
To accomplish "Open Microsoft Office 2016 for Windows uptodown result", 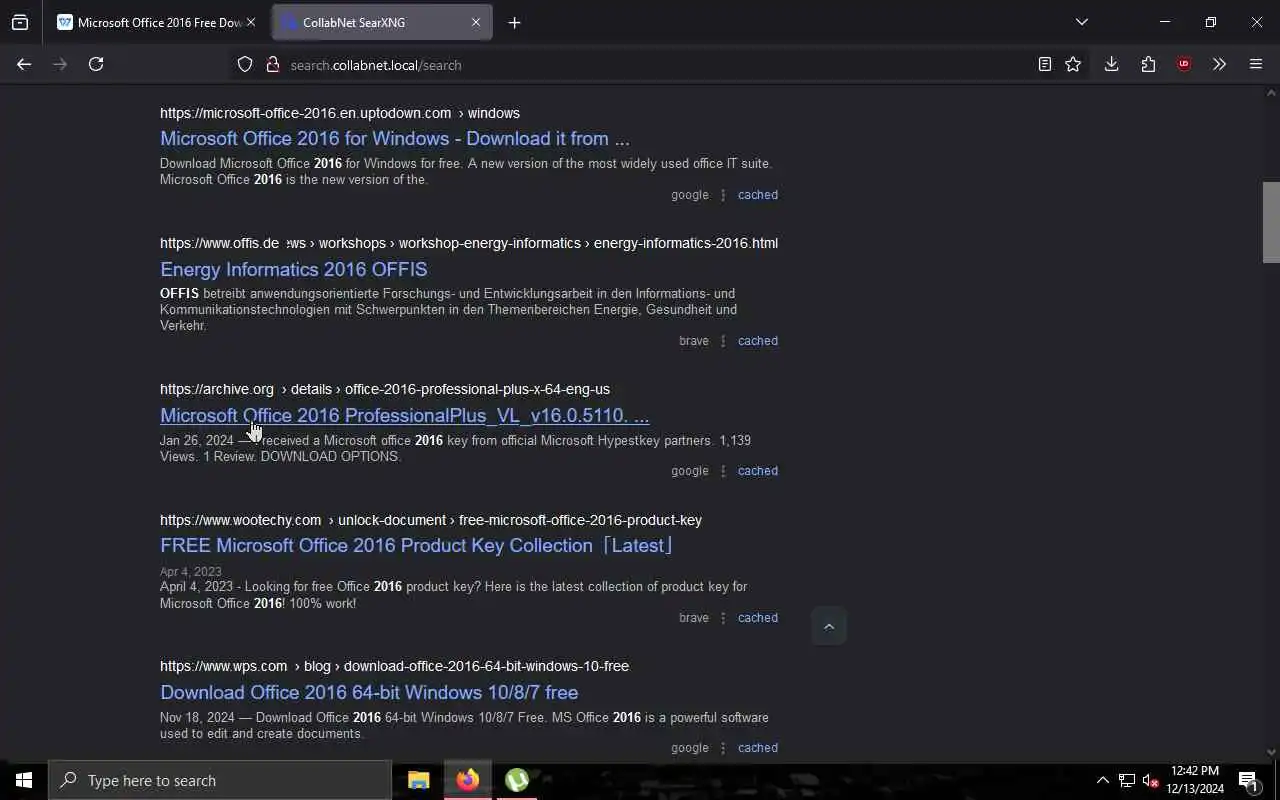I will (395, 138).
